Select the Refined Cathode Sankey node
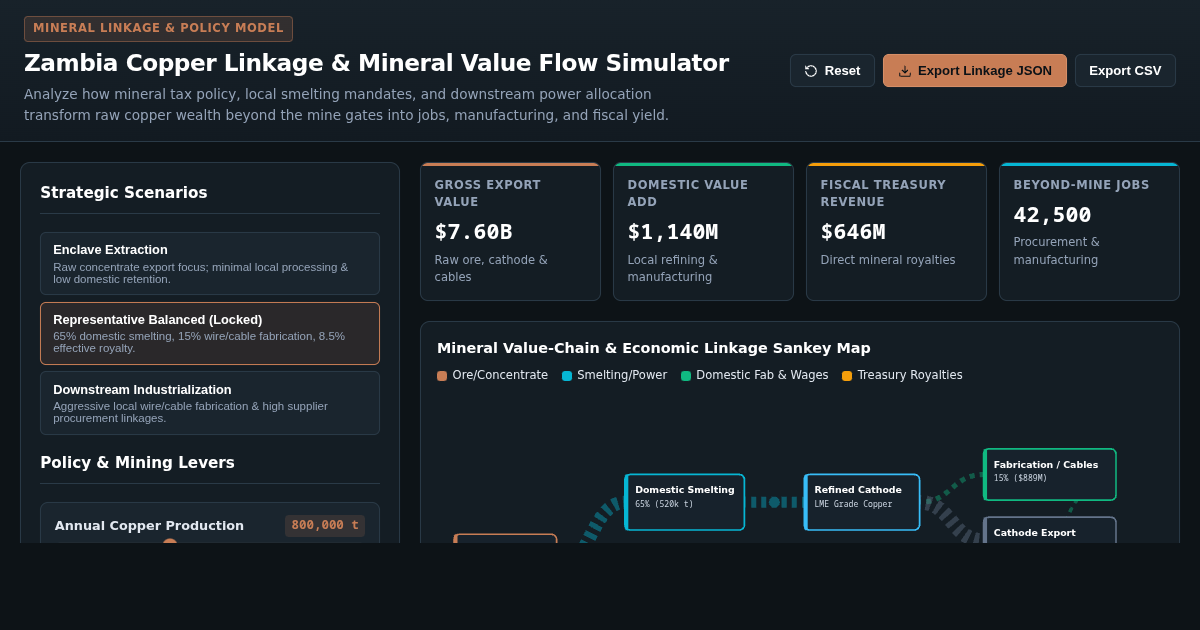Image resolution: width=1200 pixels, height=630 pixels. point(862,502)
